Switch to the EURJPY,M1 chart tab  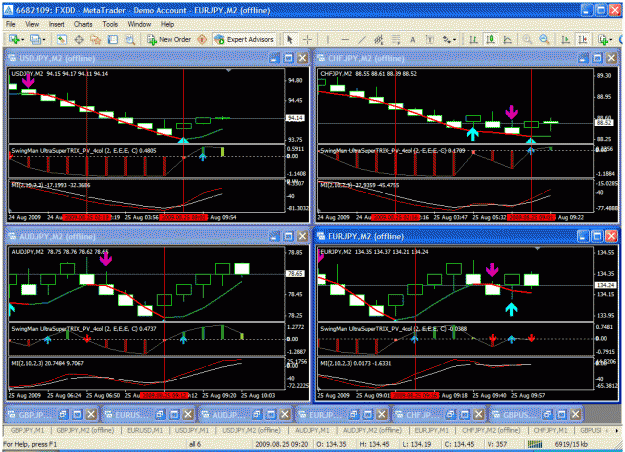[x=431, y=430]
